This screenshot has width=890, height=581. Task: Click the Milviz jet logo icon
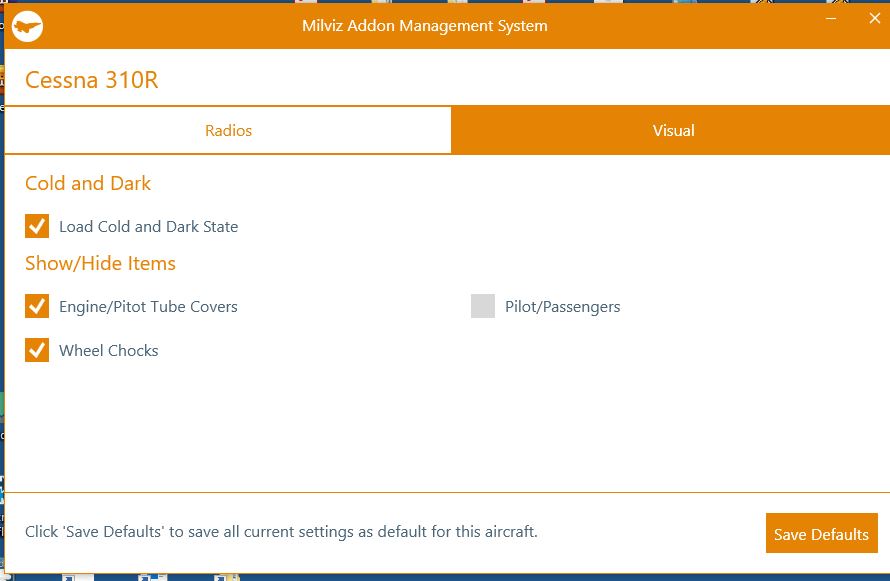[x=27, y=26]
